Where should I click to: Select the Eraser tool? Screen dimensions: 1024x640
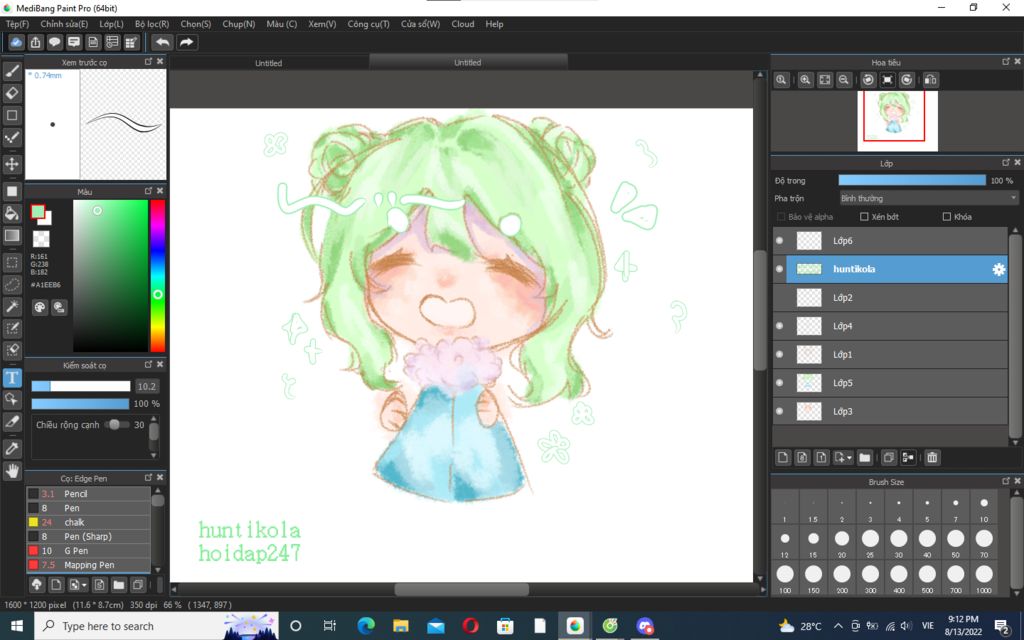coord(12,93)
